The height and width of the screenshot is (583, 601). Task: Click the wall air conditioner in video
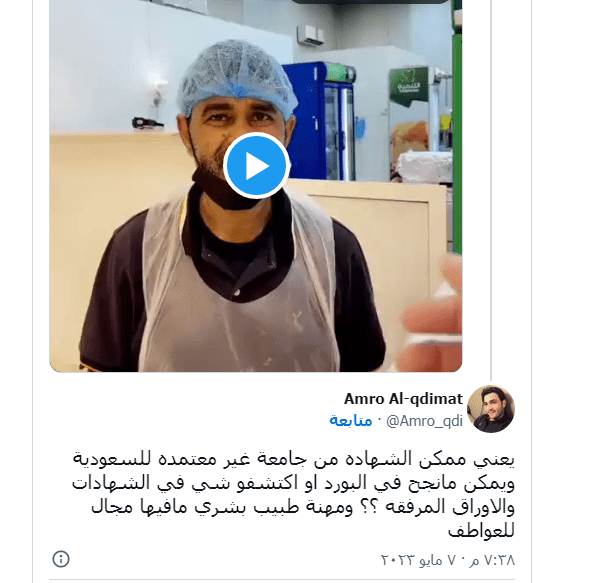pyautogui.click(x=310, y=34)
